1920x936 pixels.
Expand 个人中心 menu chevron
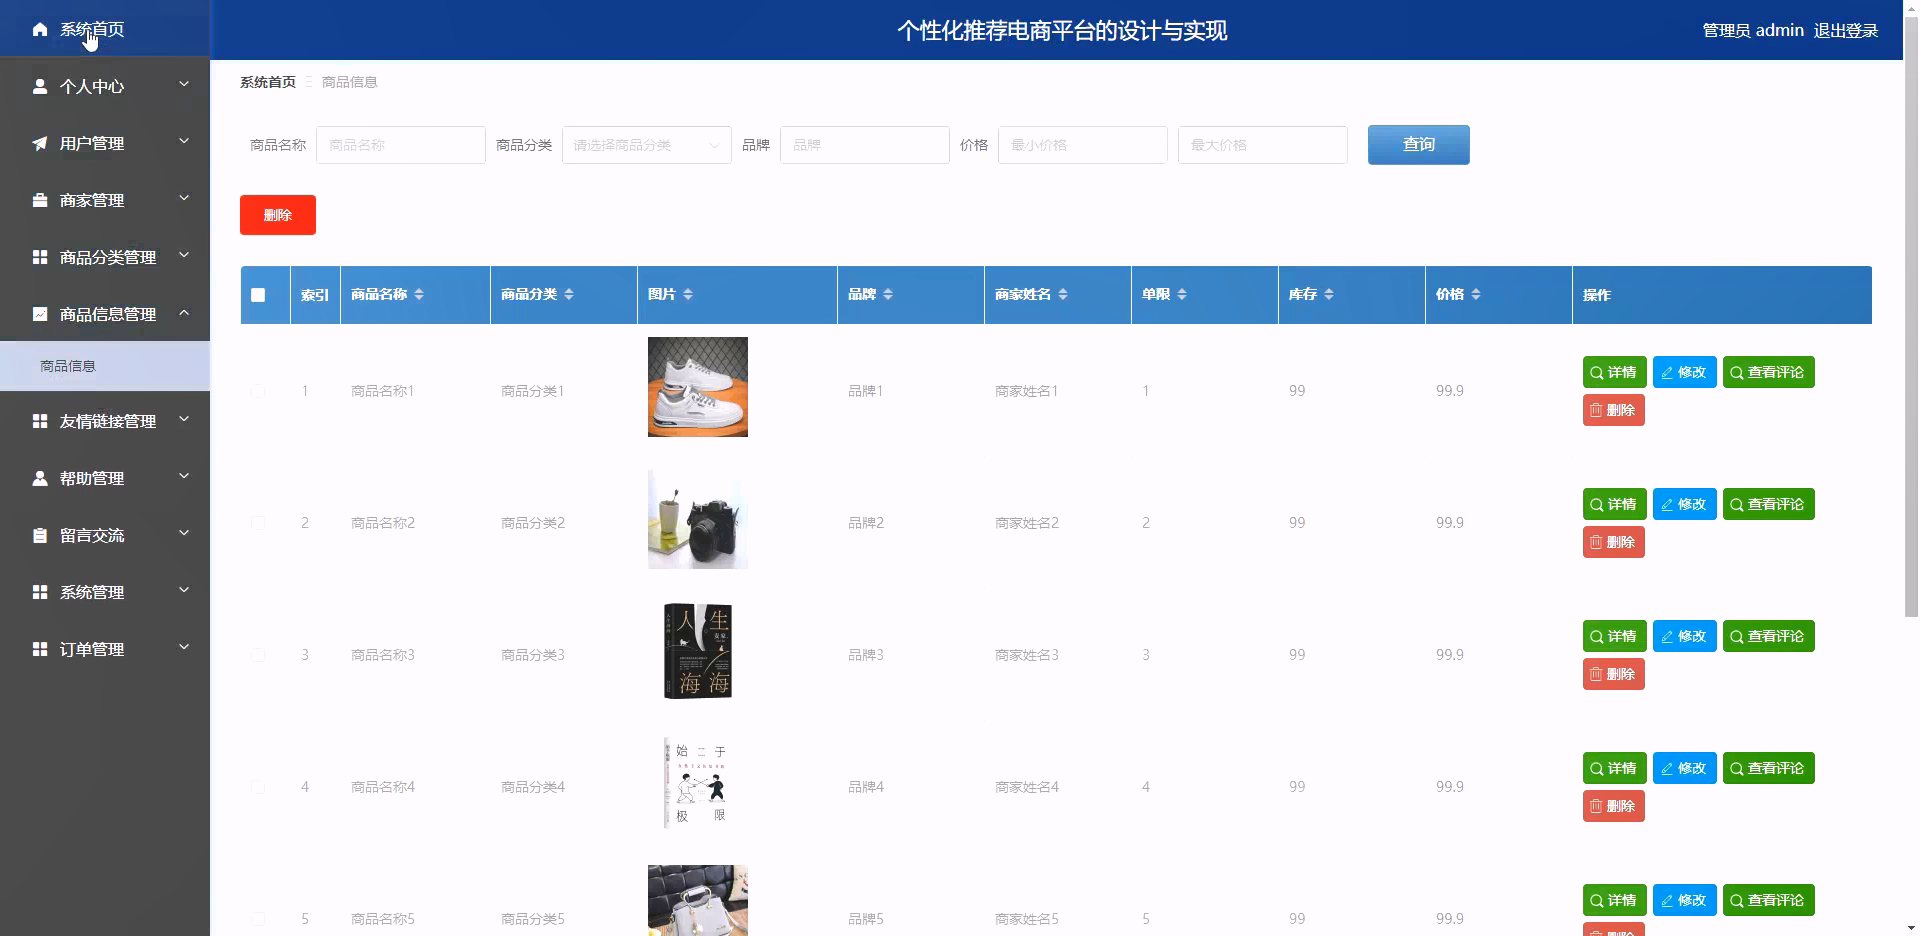click(184, 85)
